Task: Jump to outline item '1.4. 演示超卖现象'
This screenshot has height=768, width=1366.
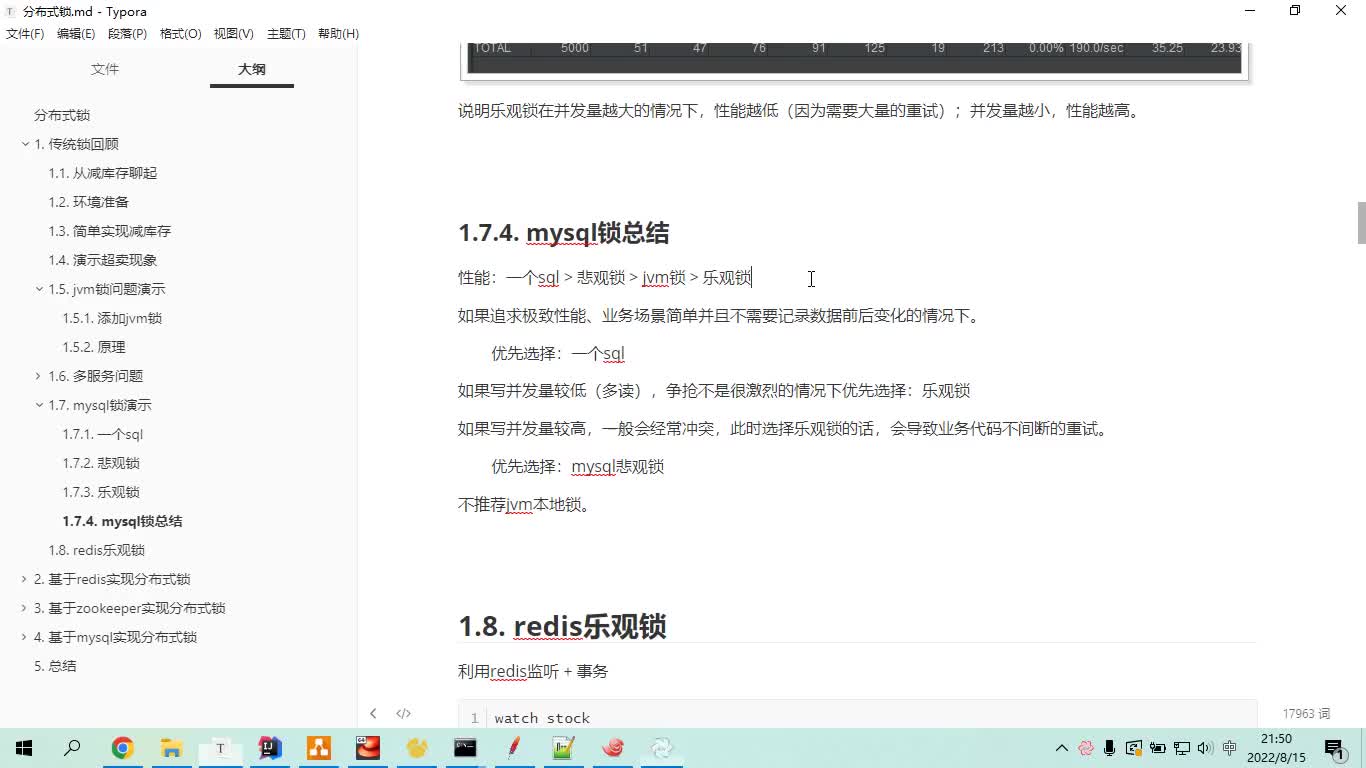Action: pos(102,260)
